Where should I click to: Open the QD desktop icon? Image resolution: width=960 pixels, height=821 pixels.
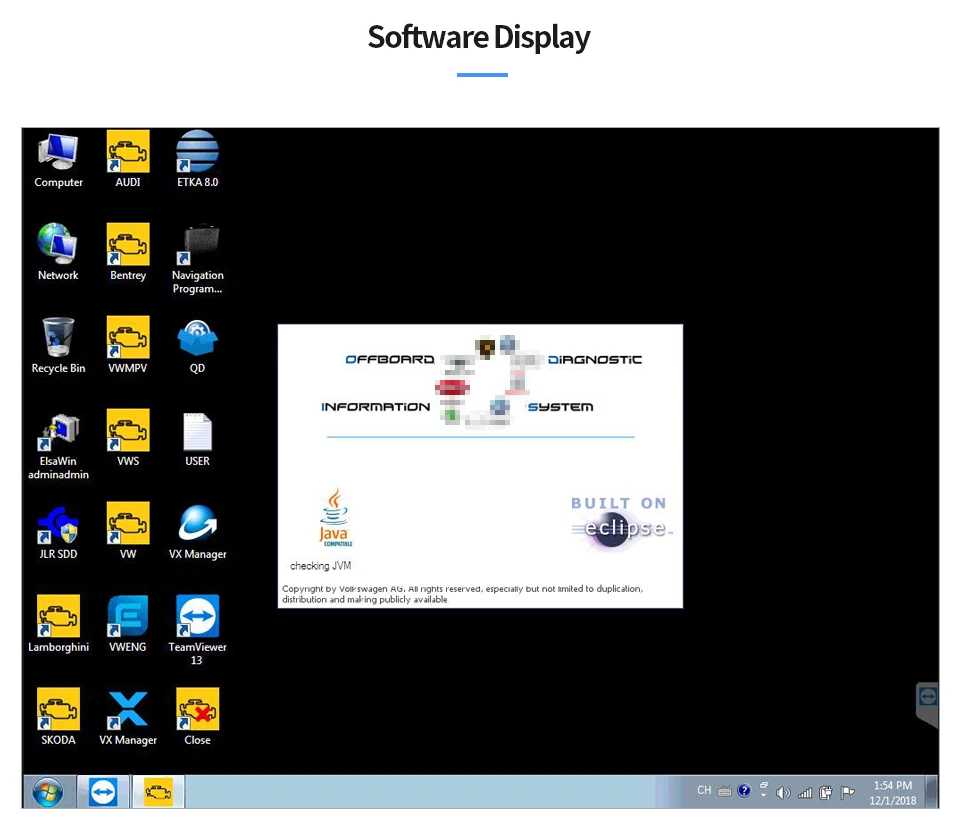click(197, 345)
